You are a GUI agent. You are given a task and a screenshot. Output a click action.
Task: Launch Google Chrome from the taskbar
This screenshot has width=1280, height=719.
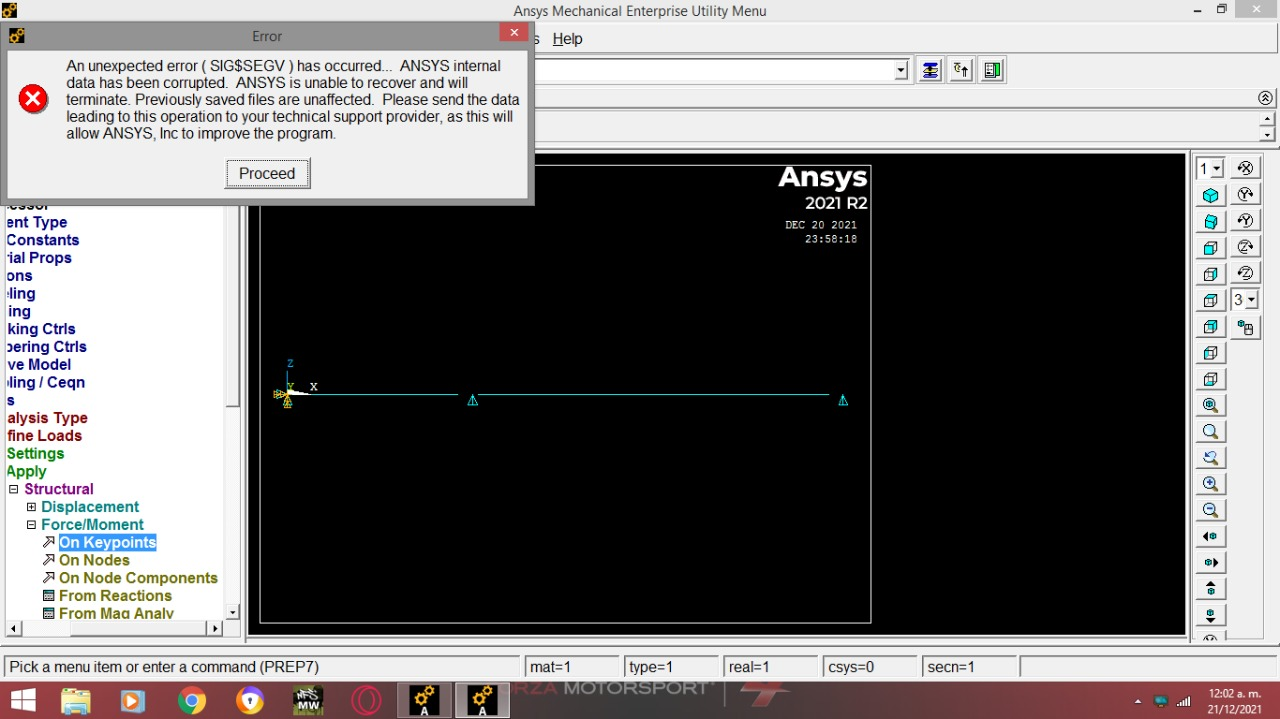[x=191, y=701]
